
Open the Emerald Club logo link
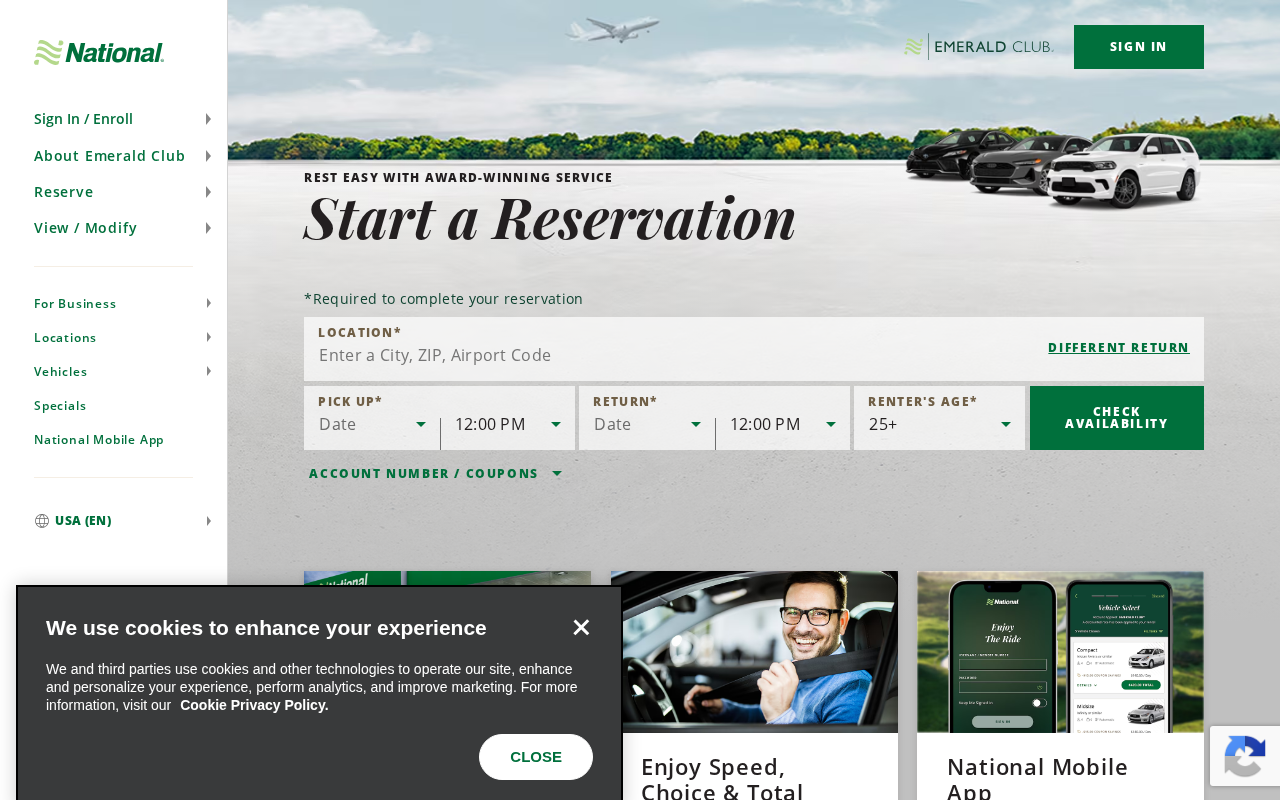coord(979,47)
